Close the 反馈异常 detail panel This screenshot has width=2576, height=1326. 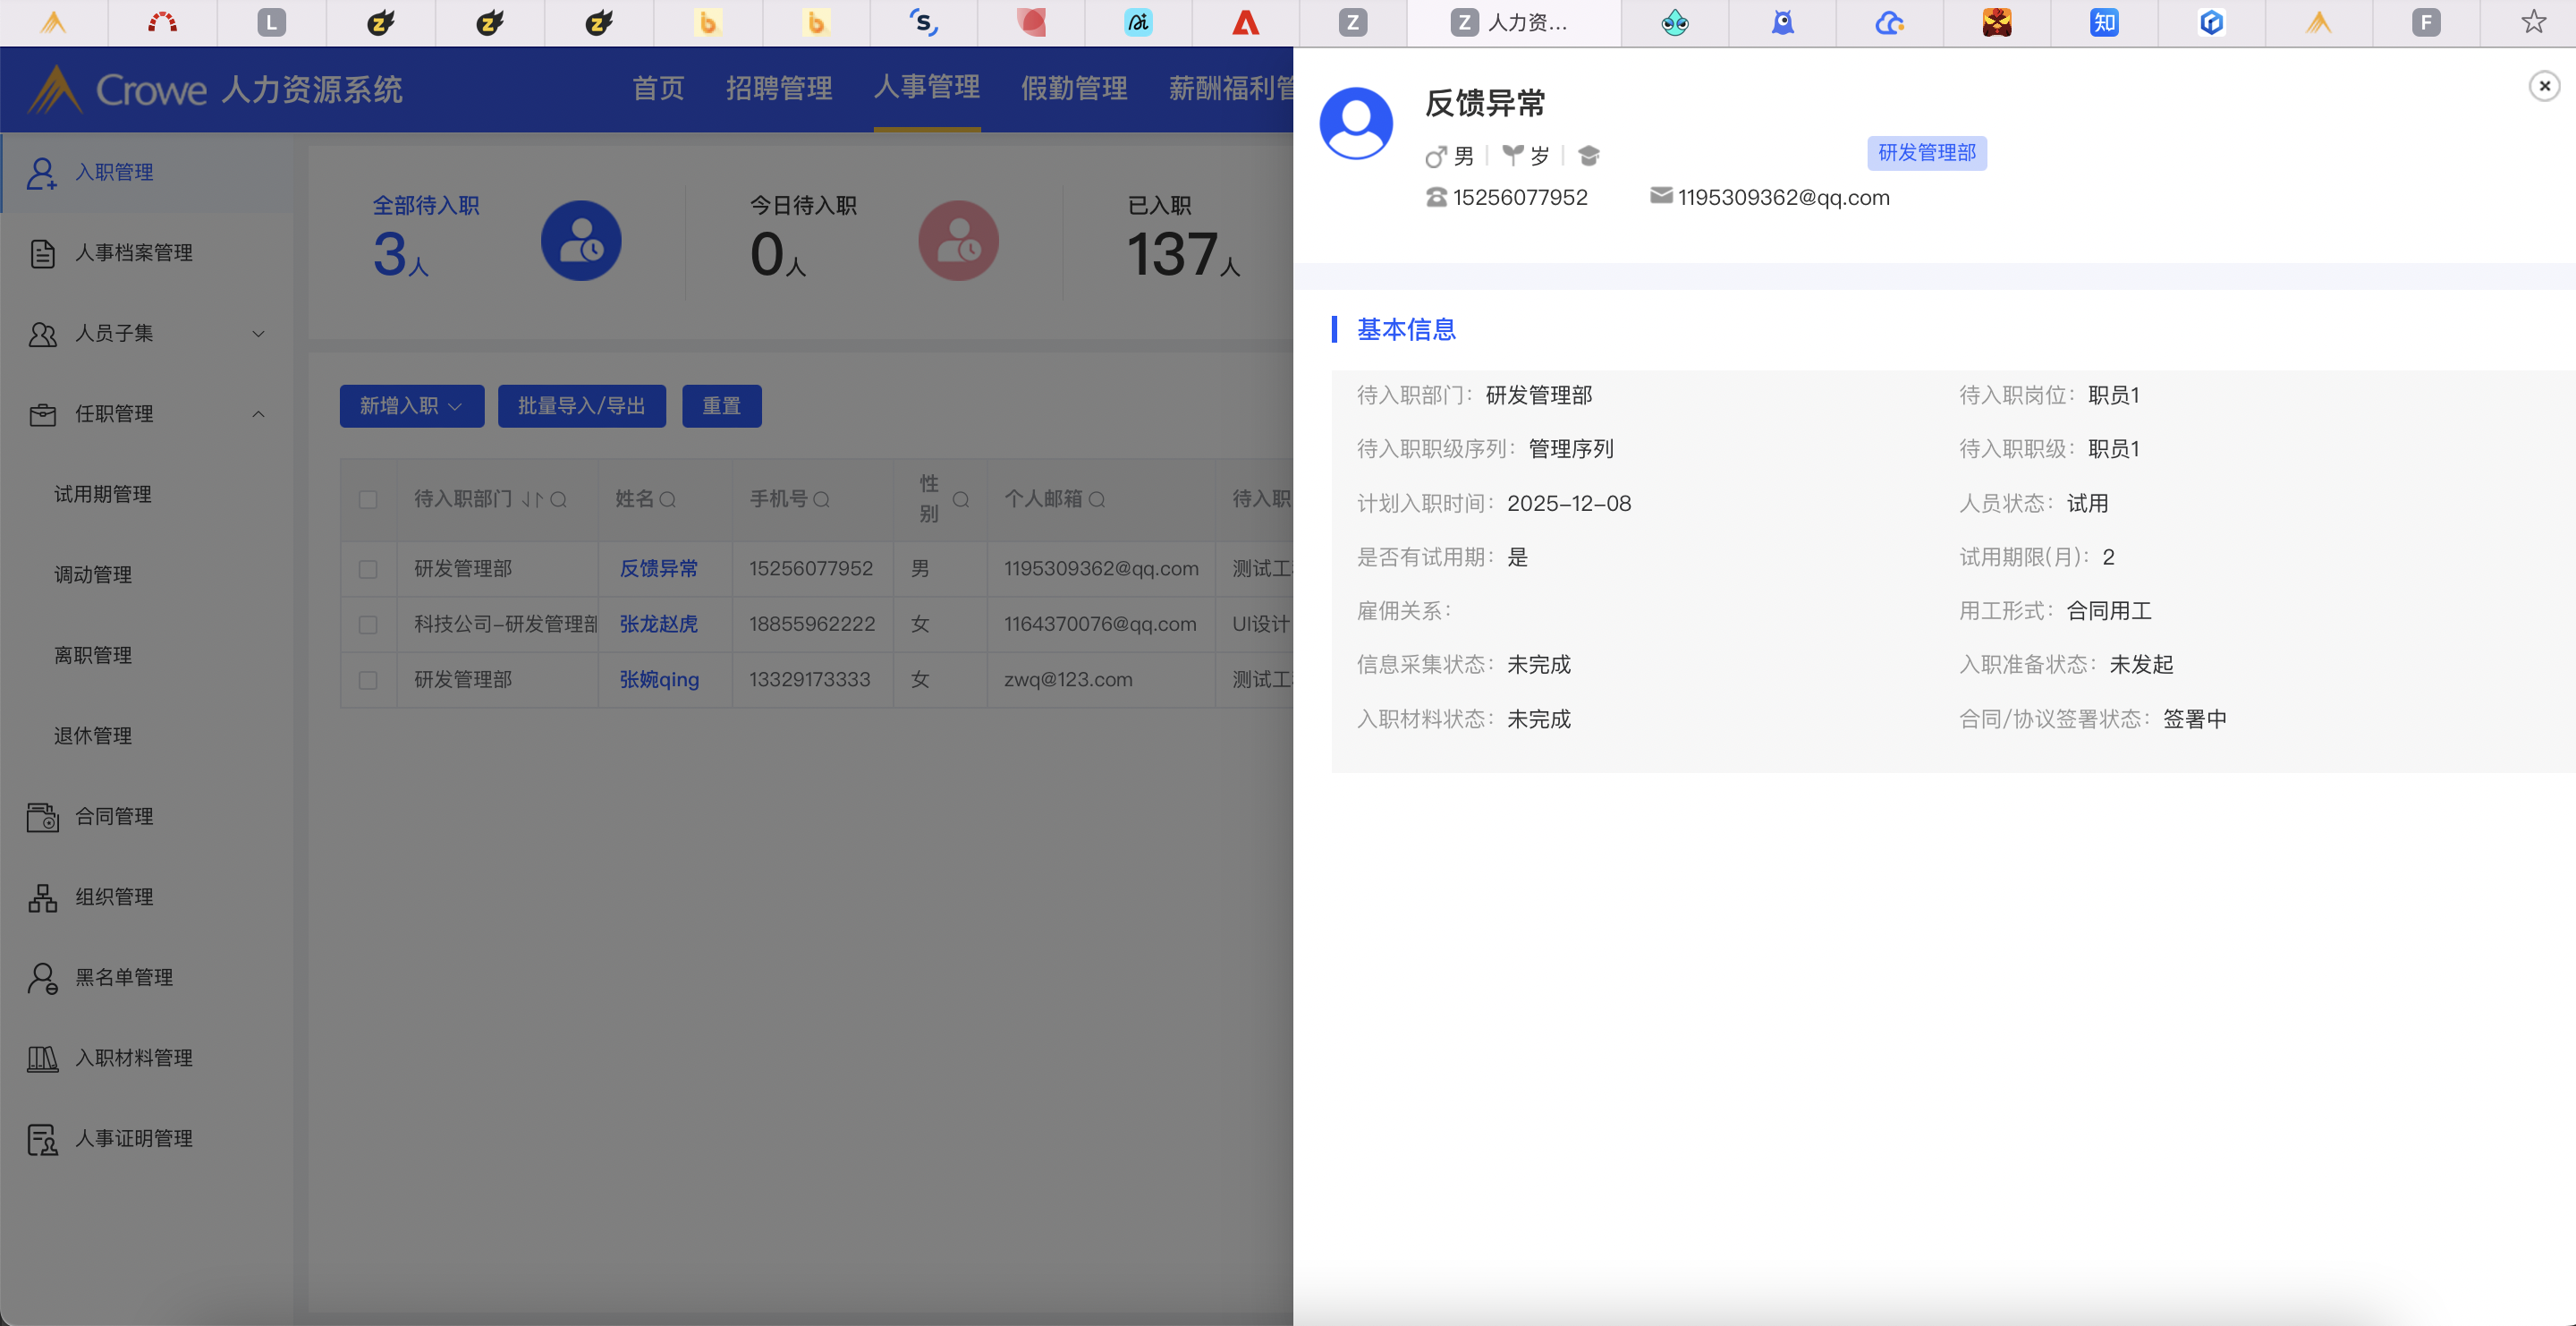pyautogui.click(x=2544, y=86)
